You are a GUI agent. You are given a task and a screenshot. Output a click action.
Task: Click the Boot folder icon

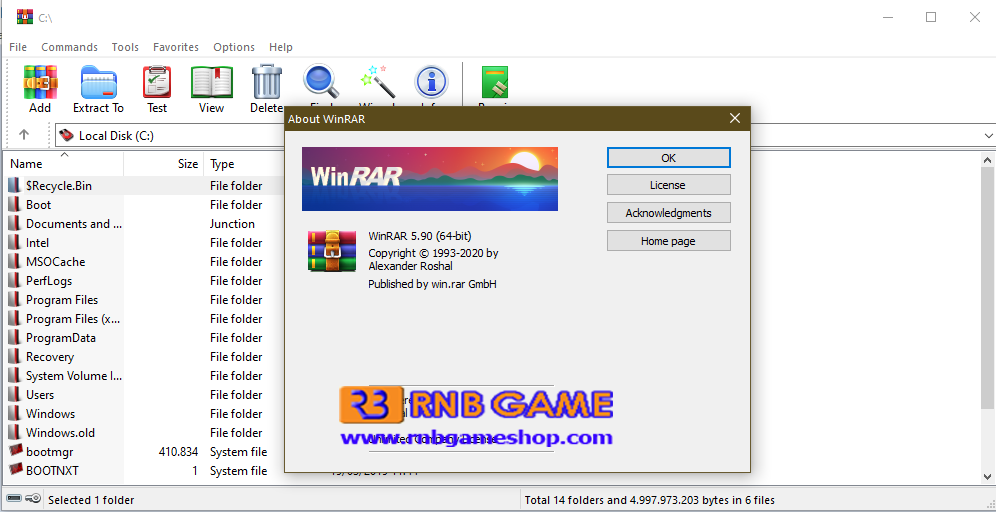click(15, 205)
